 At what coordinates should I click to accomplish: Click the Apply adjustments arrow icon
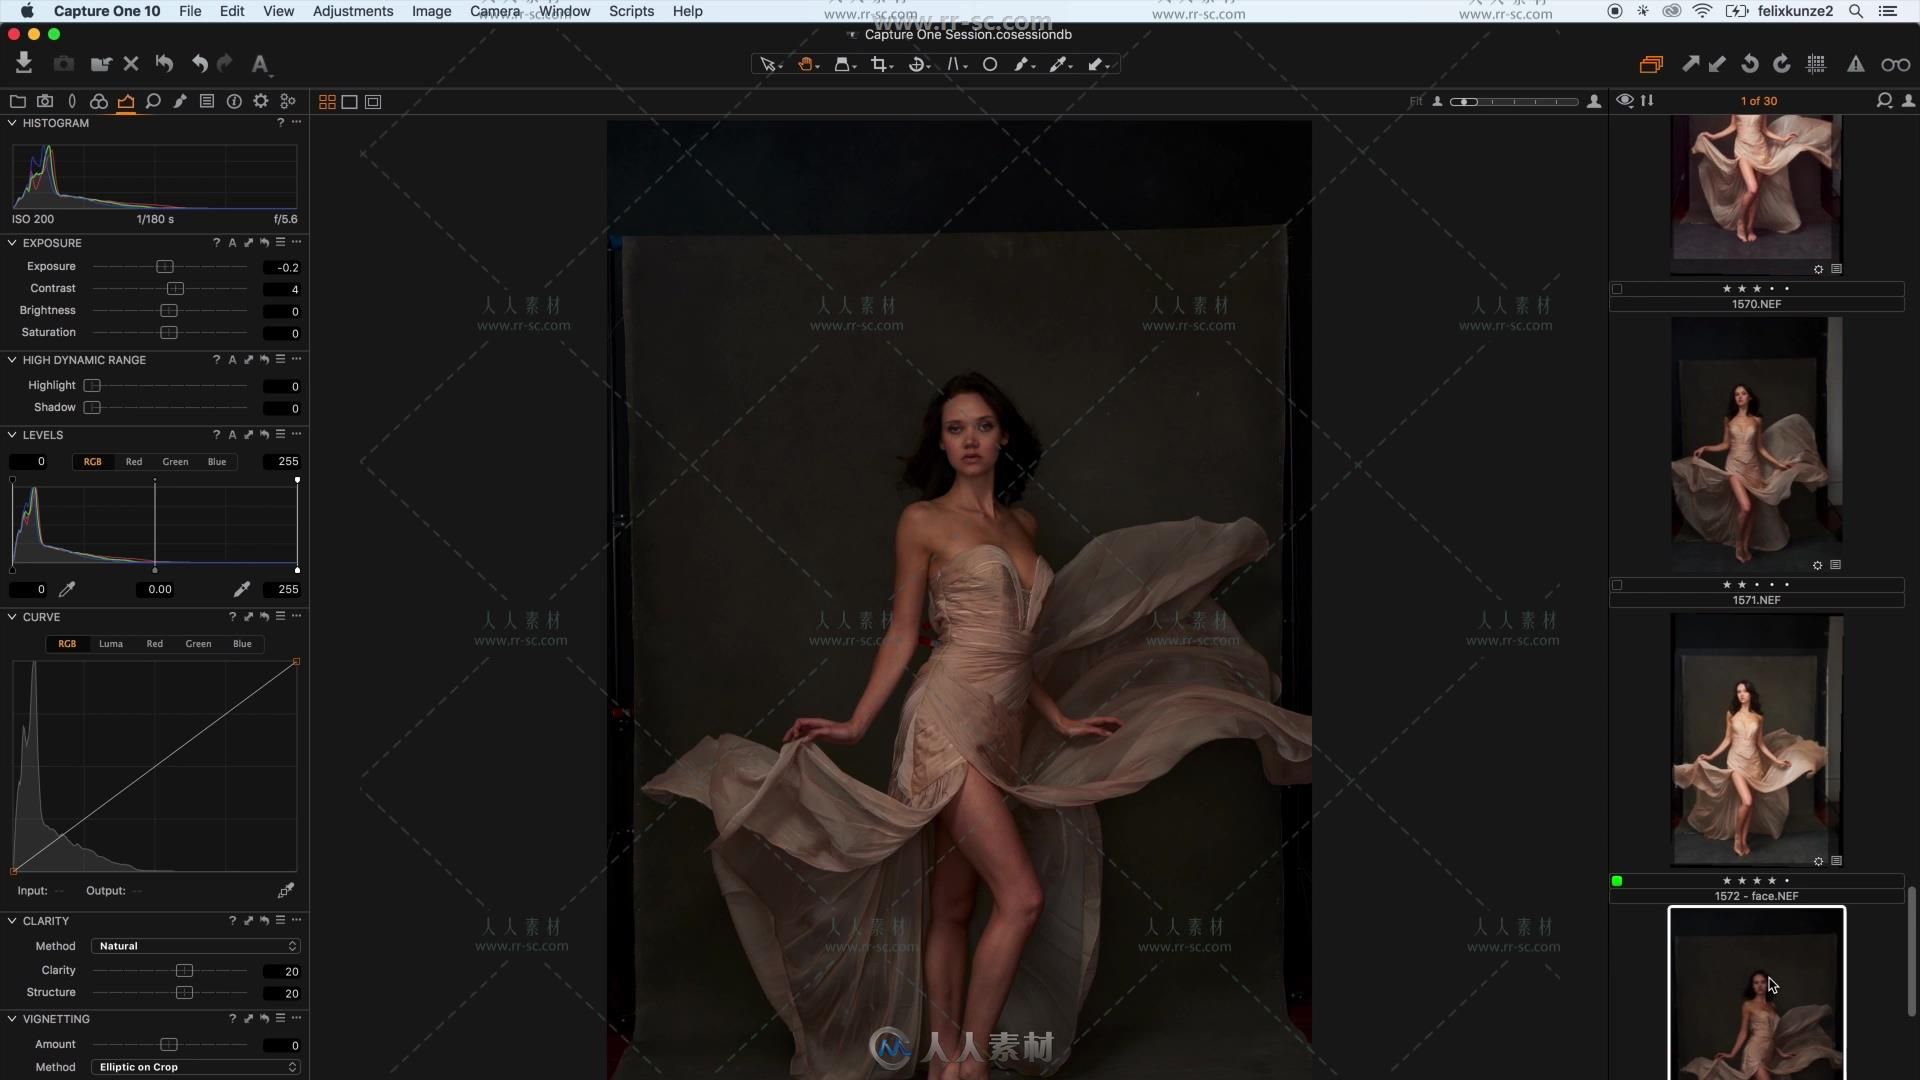tap(1717, 64)
